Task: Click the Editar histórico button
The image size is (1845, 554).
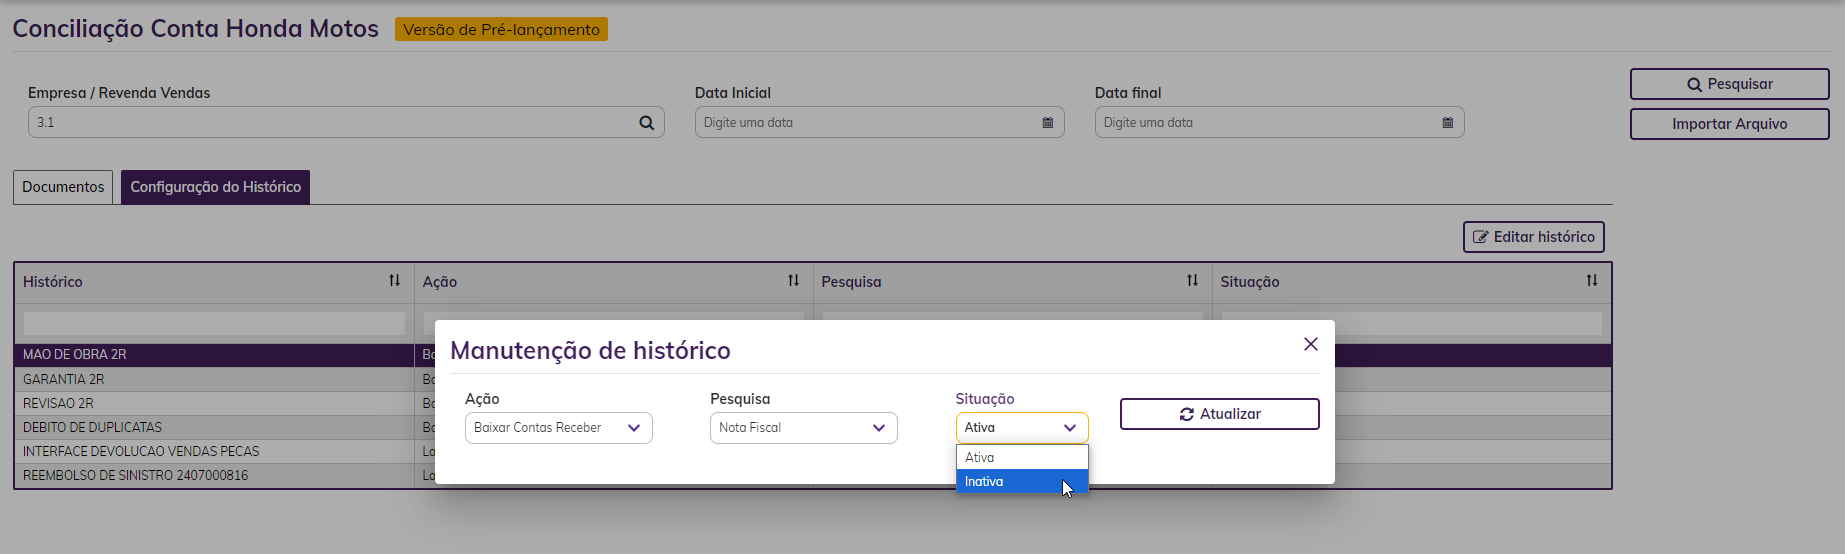Action: [1533, 237]
